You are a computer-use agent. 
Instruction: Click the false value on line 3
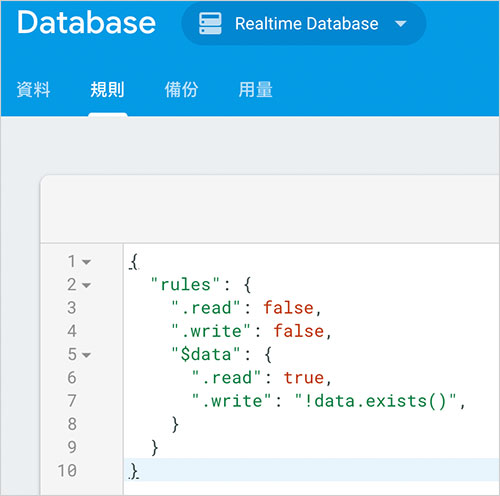click(x=288, y=308)
